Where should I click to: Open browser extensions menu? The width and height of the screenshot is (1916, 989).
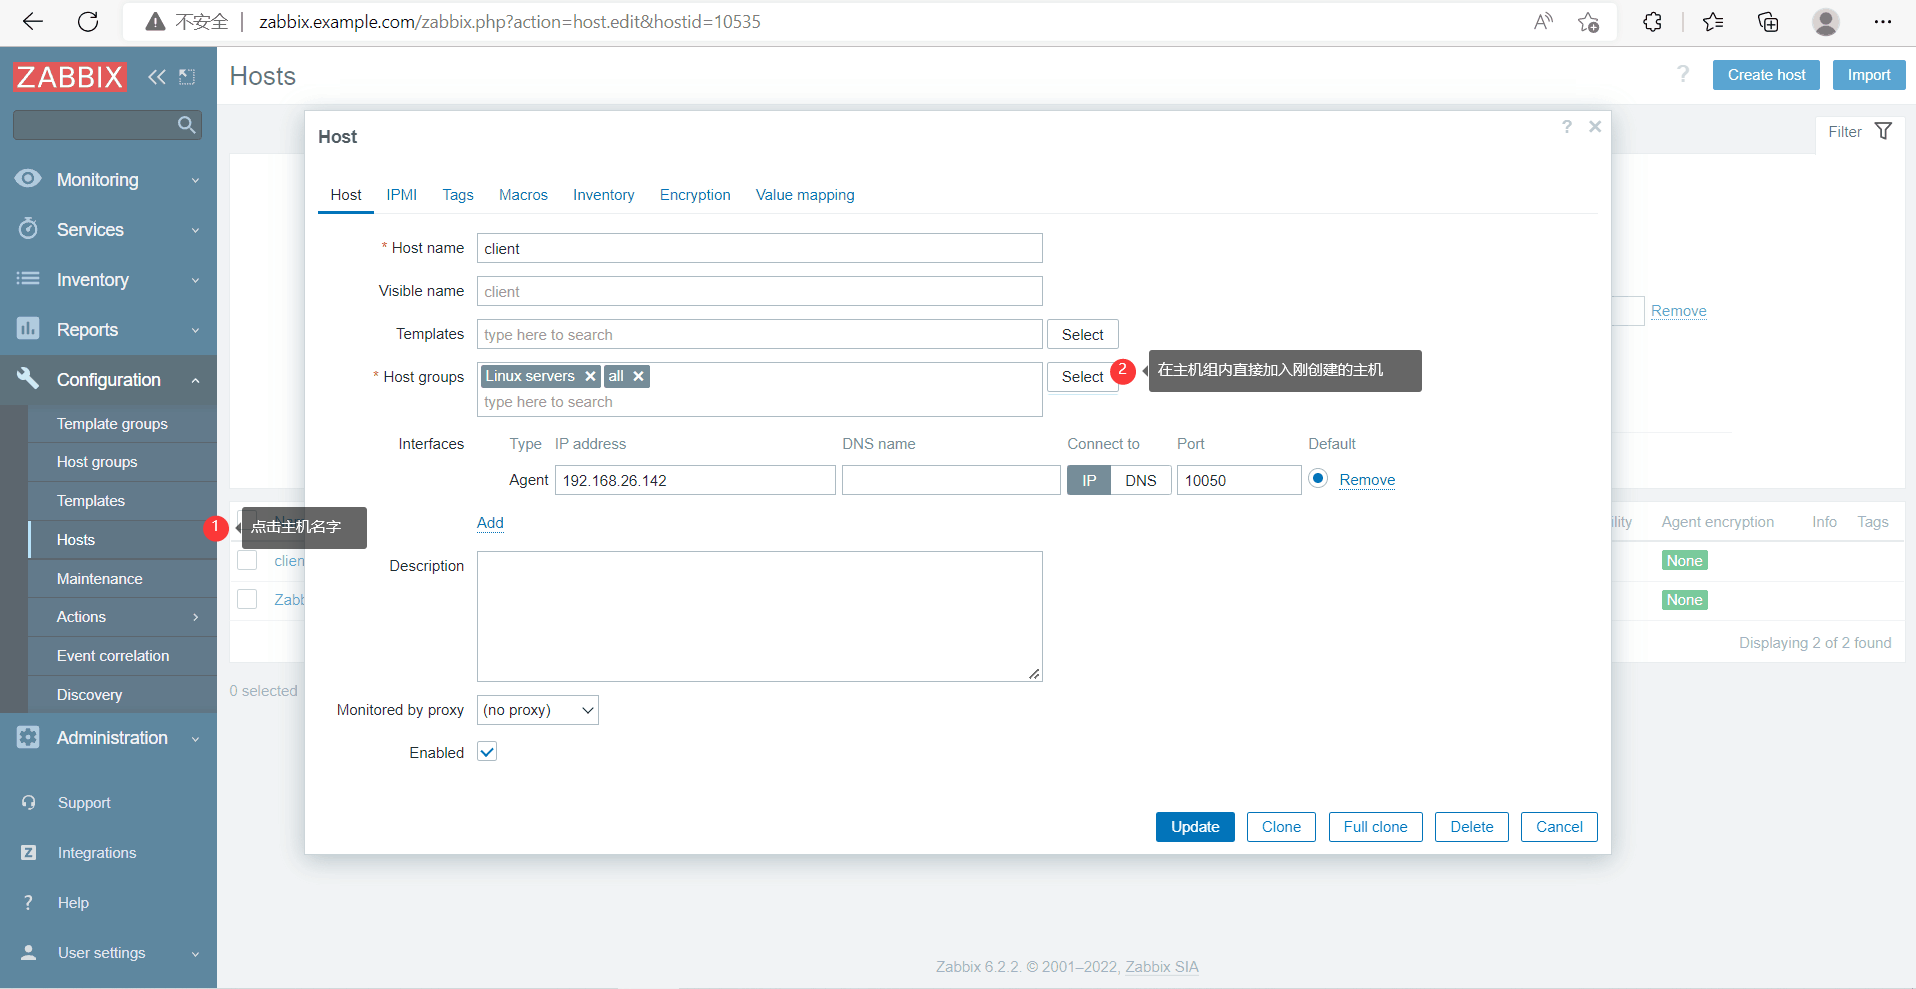click(x=1652, y=22)
